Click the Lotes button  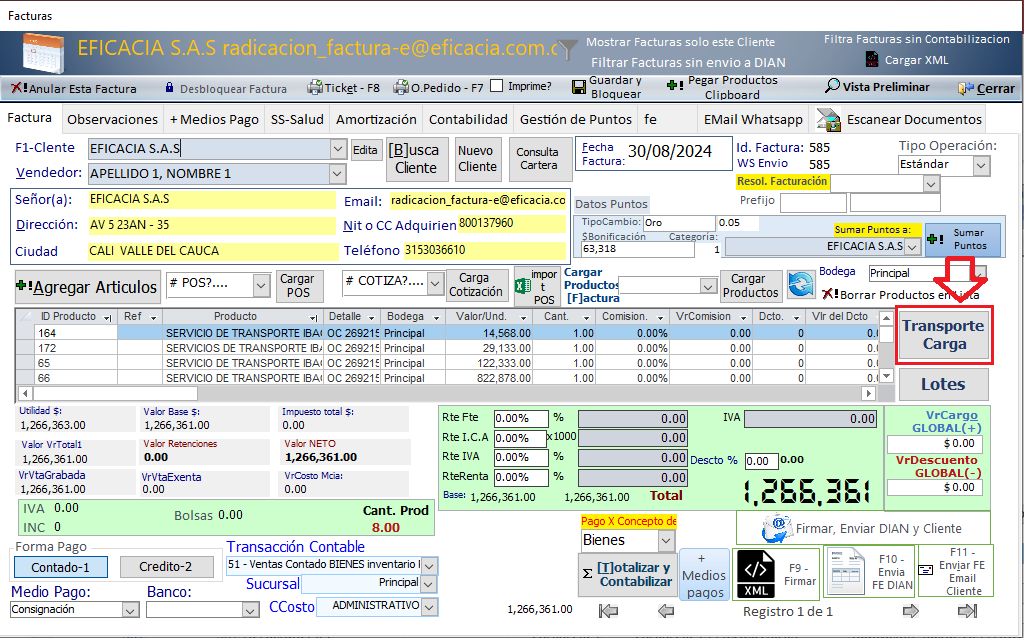click(943, 385)
